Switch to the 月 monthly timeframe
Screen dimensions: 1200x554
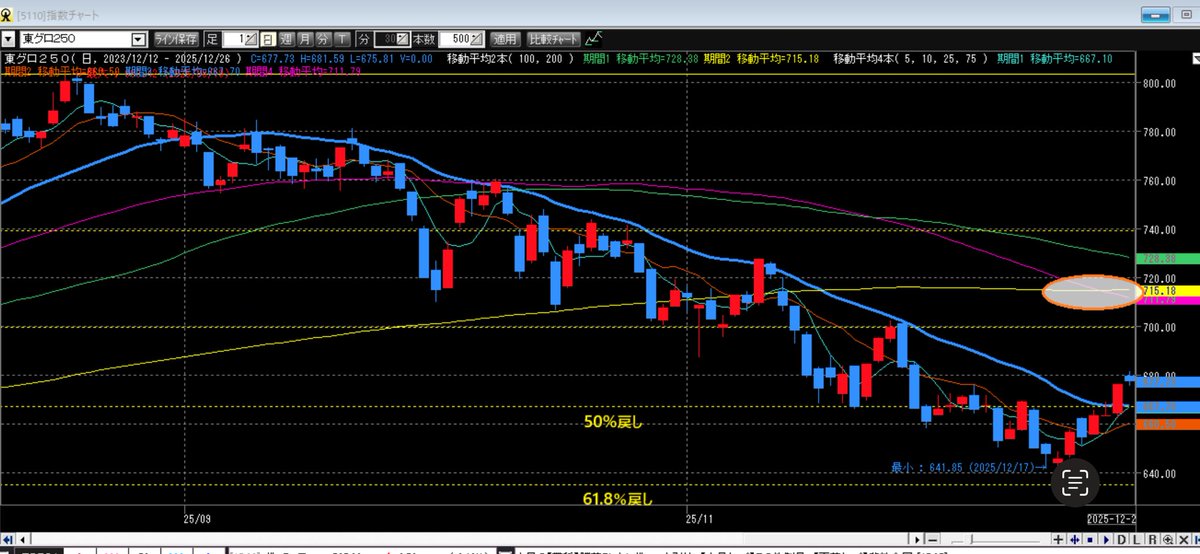pyautogui.click(x=305, y=39)
